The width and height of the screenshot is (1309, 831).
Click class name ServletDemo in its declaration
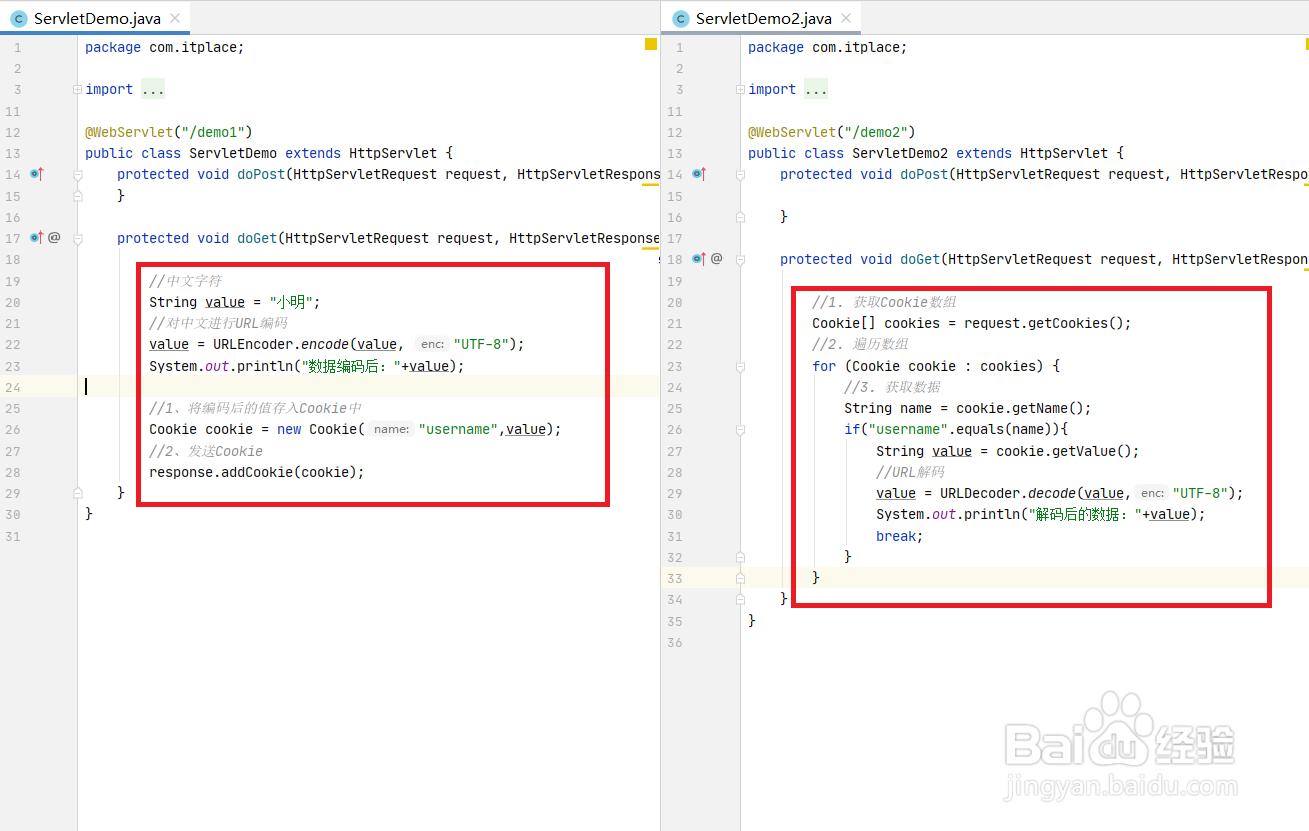pos(233,153)
